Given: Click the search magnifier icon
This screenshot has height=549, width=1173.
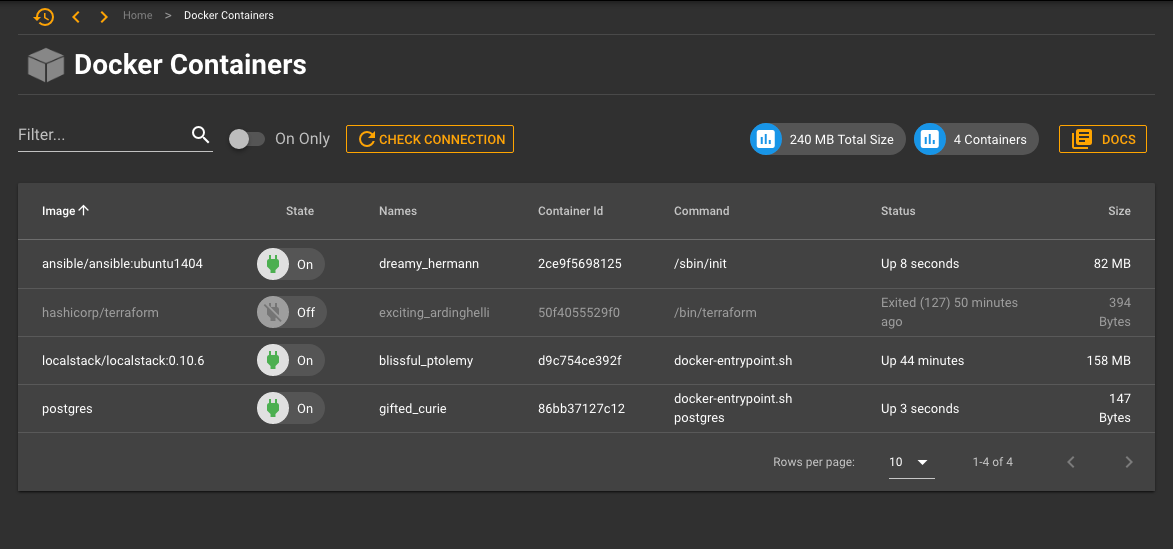Looking at the screenshot, I should pyautogui.click(x=200, y=135).
